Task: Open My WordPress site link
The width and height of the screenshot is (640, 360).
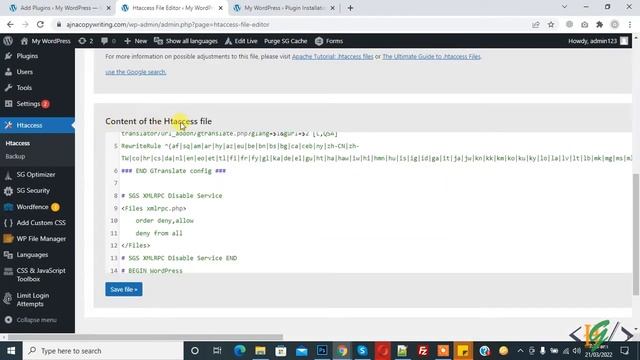Action: (x=46, y=41)
